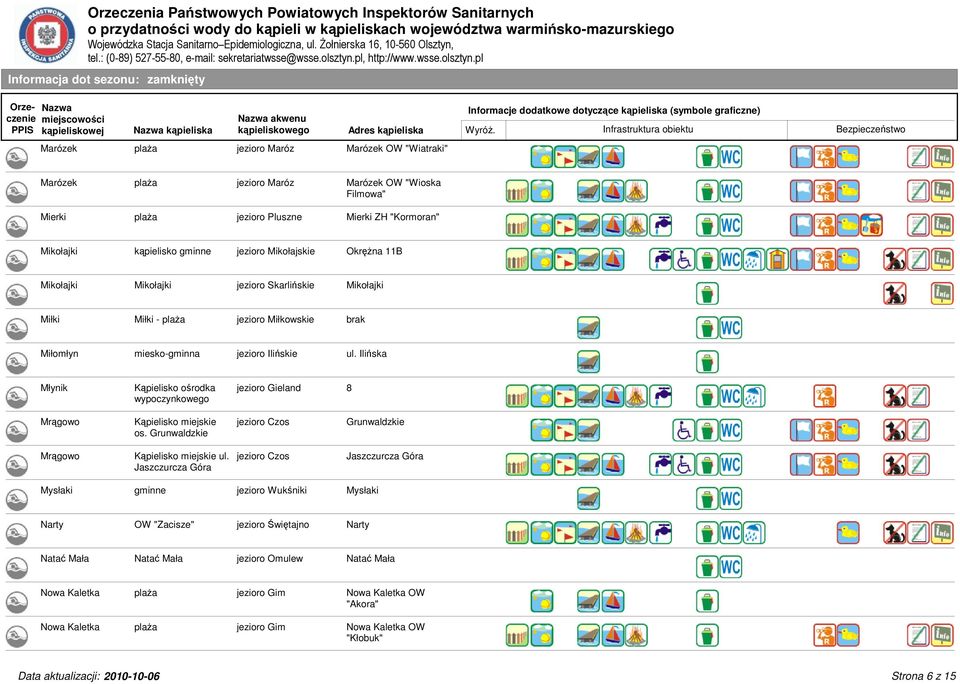The image size is (960, 684).
Task: Click the wheelchair icon in os. Grunwaldzkie row
Action: [684, 430]
